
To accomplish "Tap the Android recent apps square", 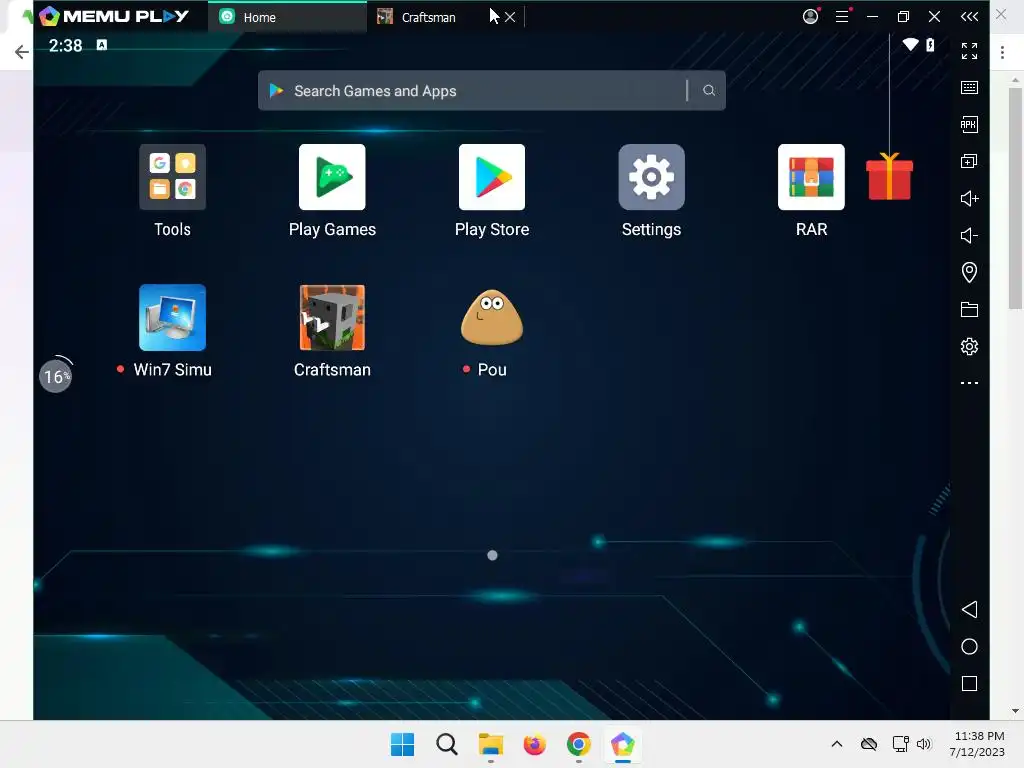I will (x=969, y=684).
